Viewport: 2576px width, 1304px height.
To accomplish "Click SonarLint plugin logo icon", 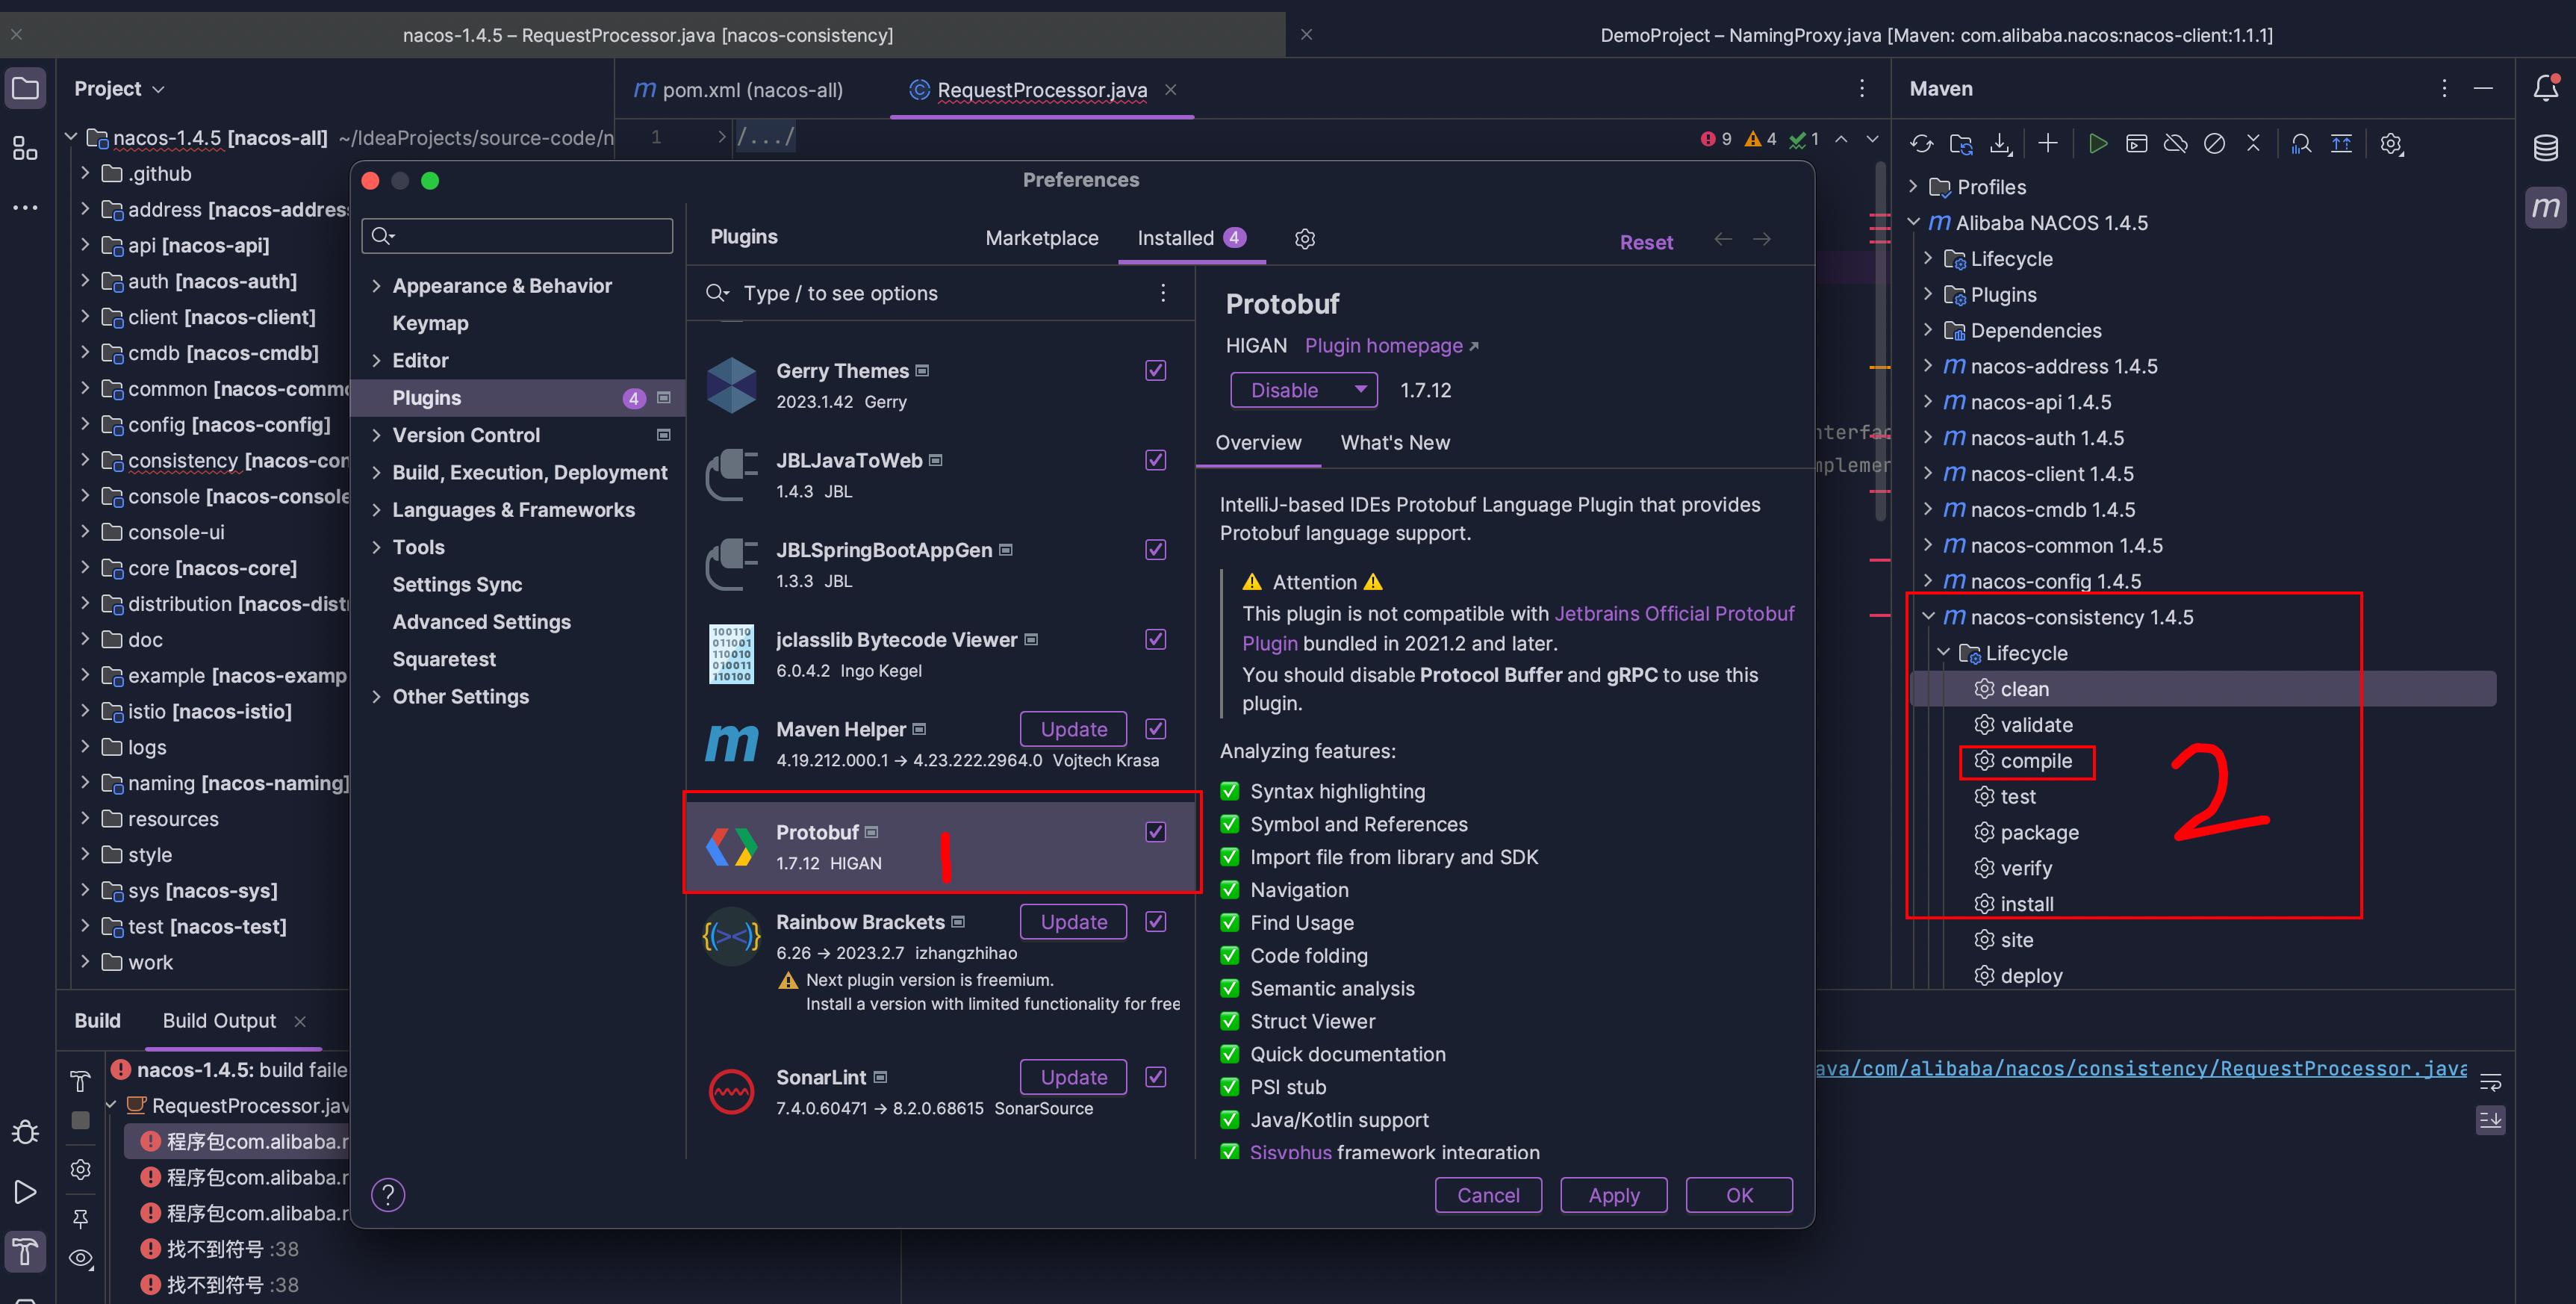I will 732,1091.
